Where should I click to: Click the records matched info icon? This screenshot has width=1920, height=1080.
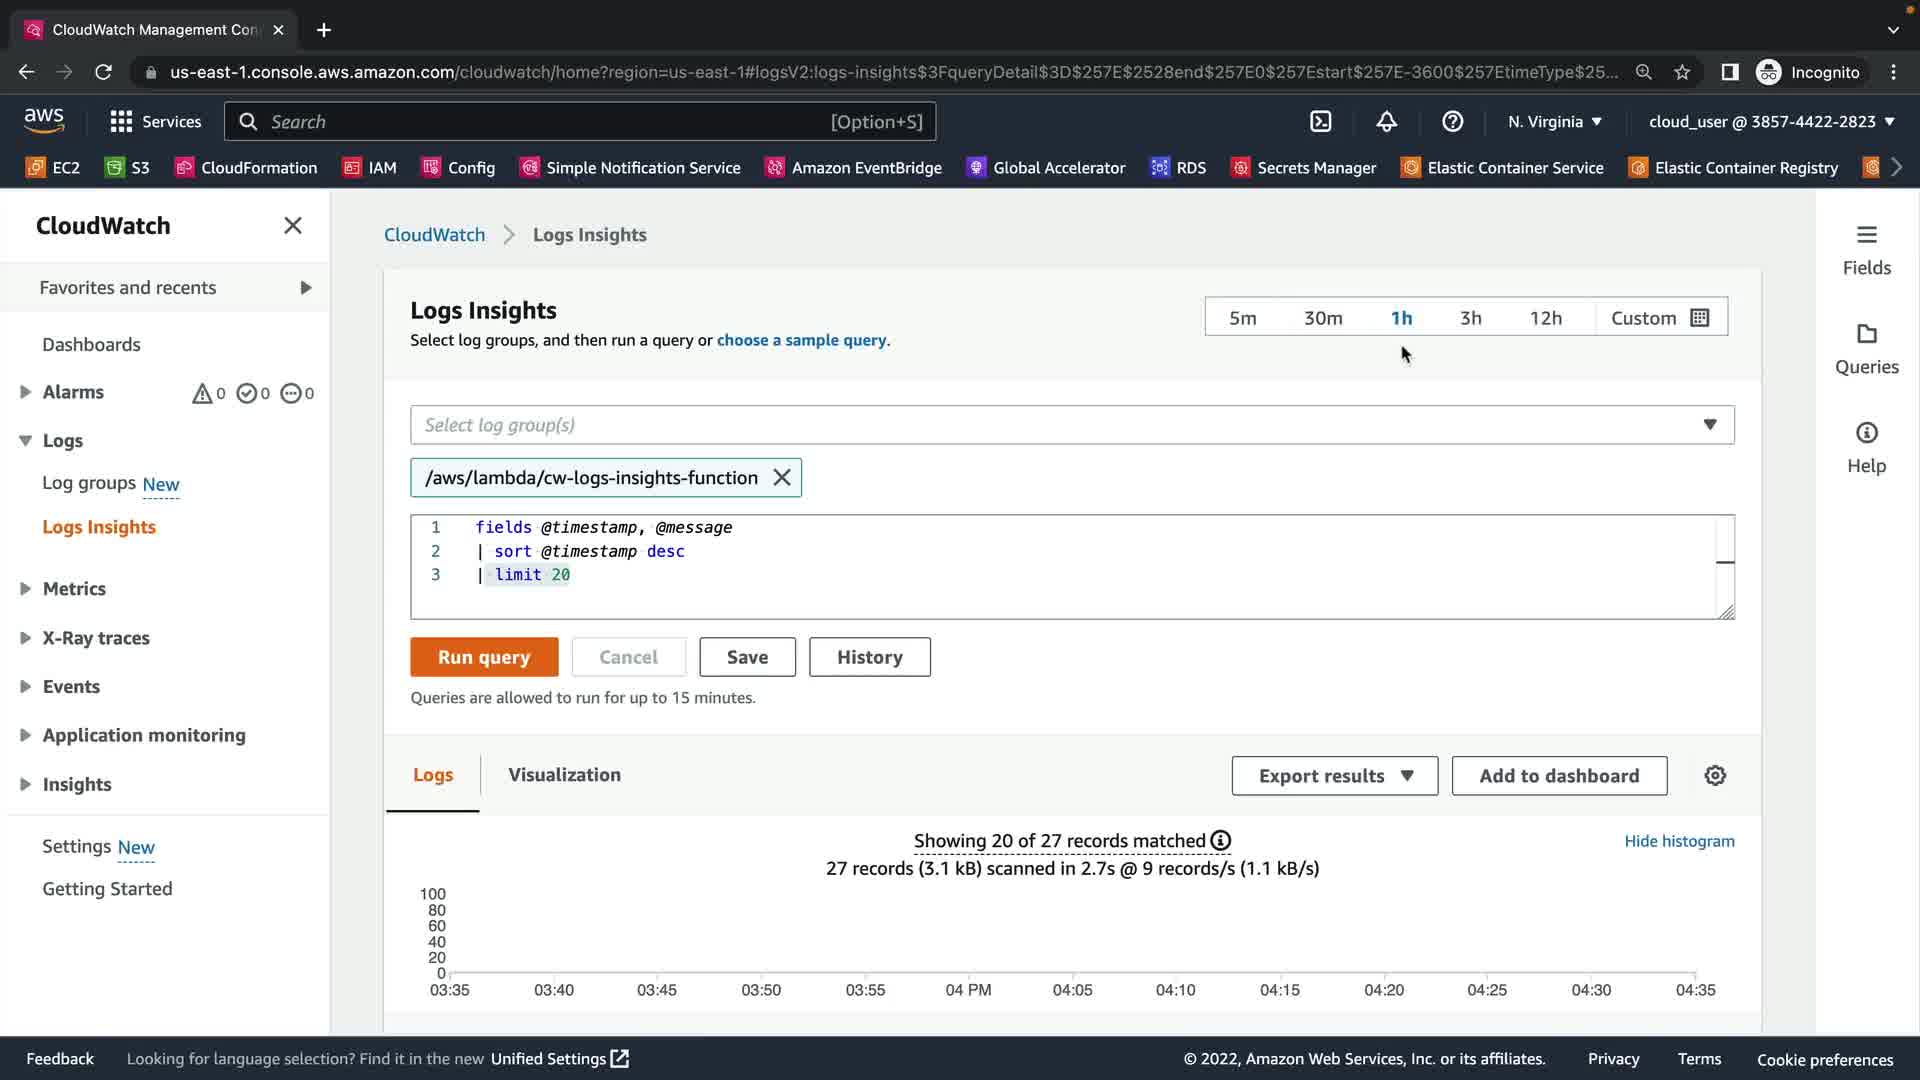pyautogui.click(x=1220, y=841)
